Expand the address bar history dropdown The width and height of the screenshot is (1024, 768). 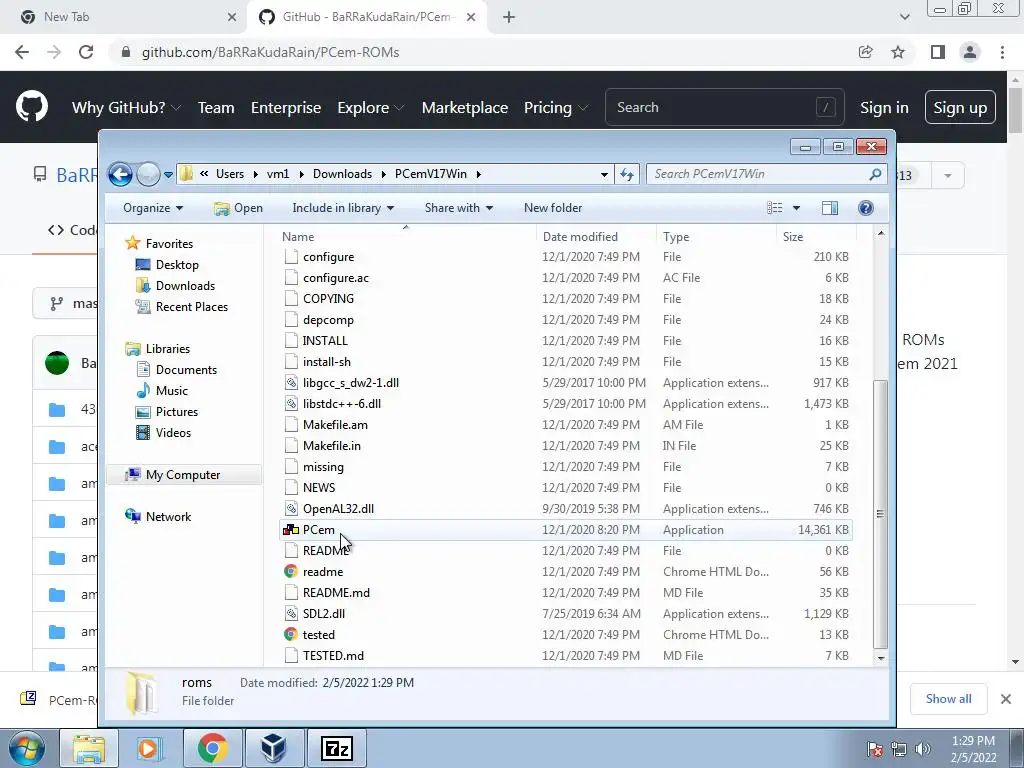pos(604,174)
